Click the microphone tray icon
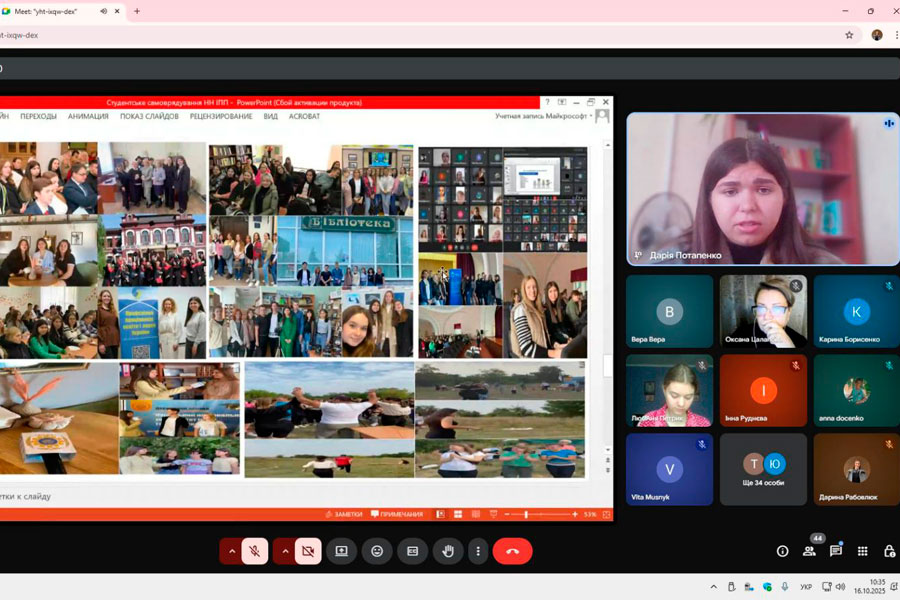Image resolution: width=900 pixels, height=600 pixels. 785,587
